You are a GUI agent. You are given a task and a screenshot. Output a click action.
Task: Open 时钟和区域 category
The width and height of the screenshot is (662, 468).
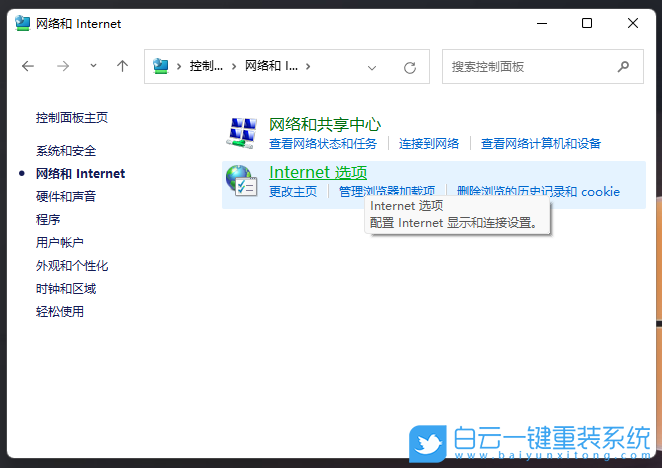click(66, 288)
